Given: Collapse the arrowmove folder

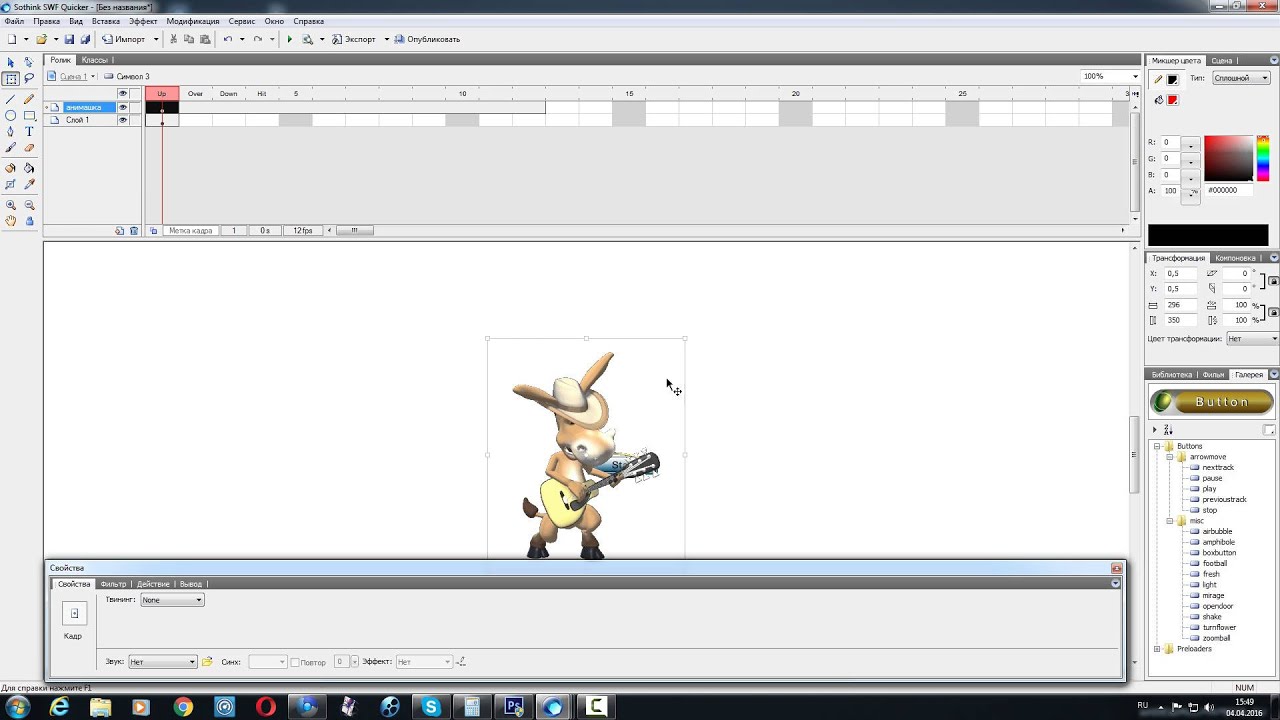Looking at the screenshot, I should pyautogui.click(x=1169, y=457).
